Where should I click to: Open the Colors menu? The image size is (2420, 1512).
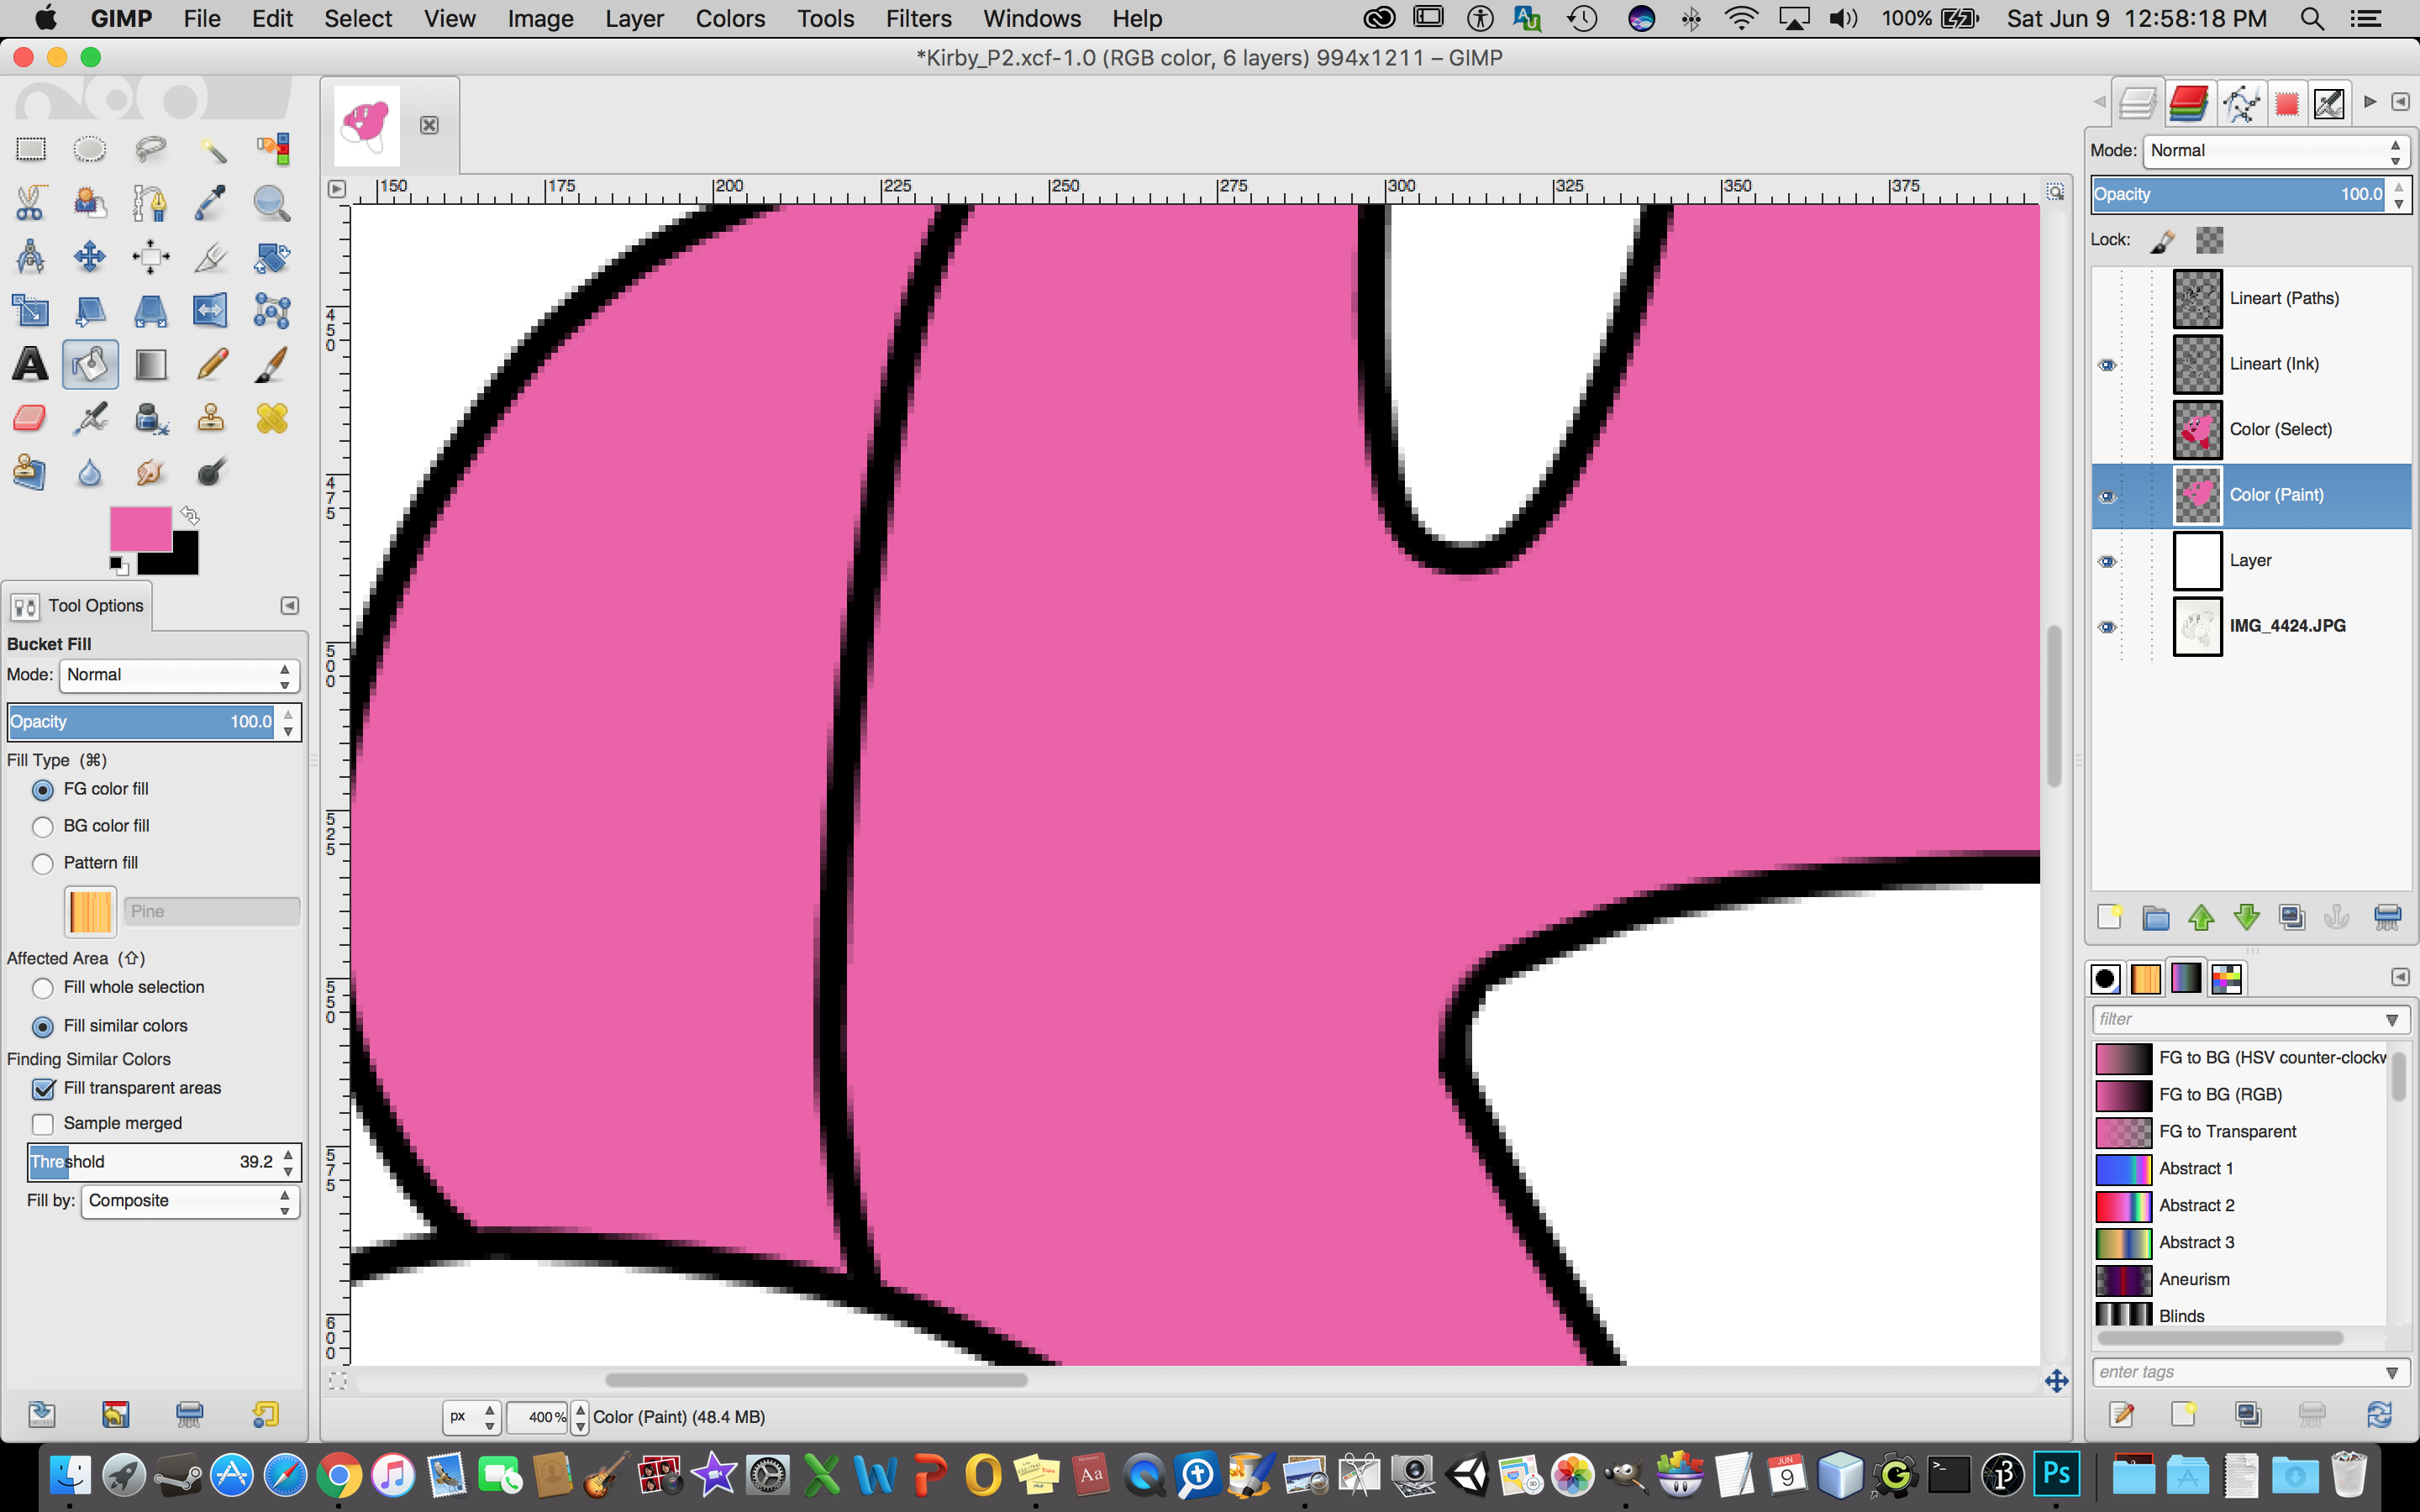pos(730,19)
